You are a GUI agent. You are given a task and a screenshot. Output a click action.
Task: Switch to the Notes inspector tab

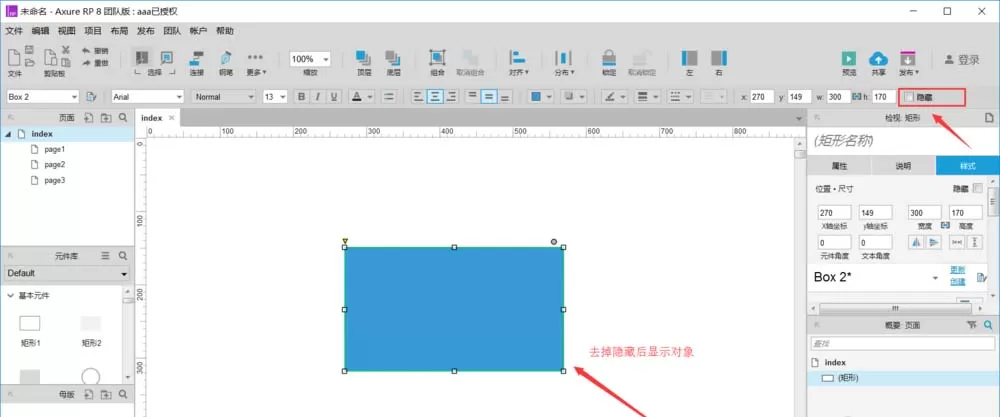tap(904, 166)
